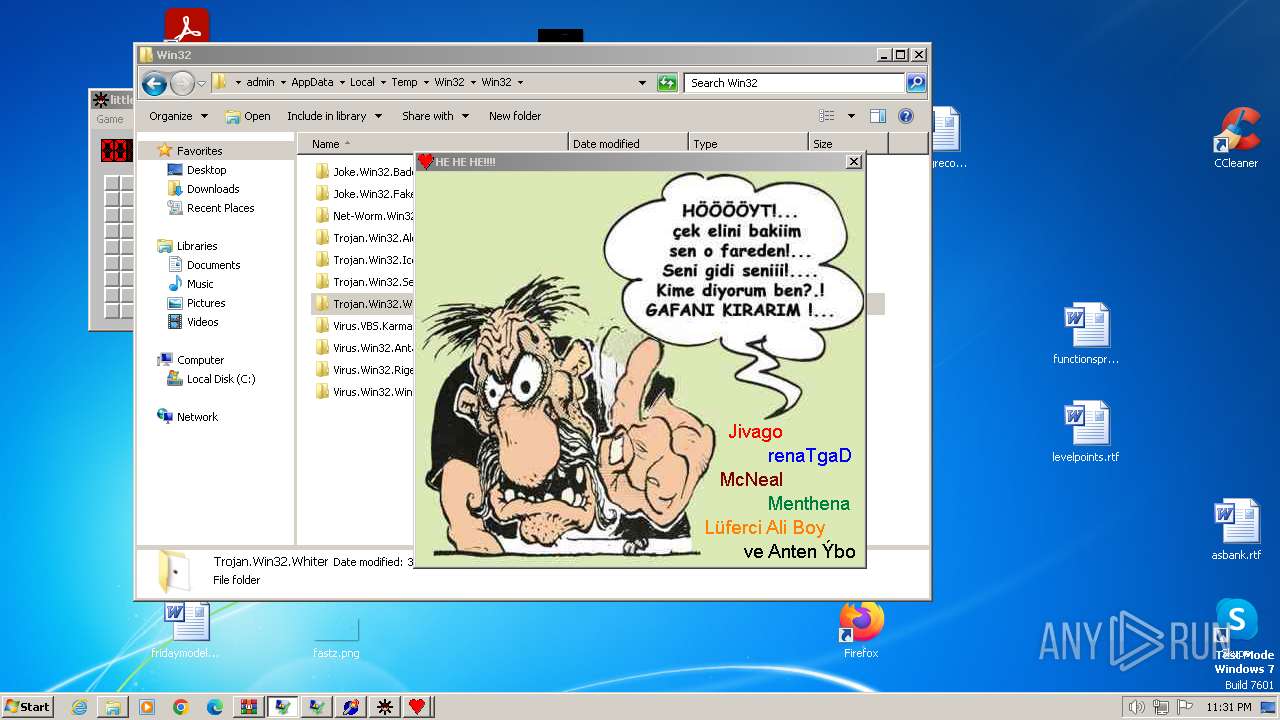Select the Joke.Win32.Bad... folder
1280x720 pixels.
pos(364,172)
